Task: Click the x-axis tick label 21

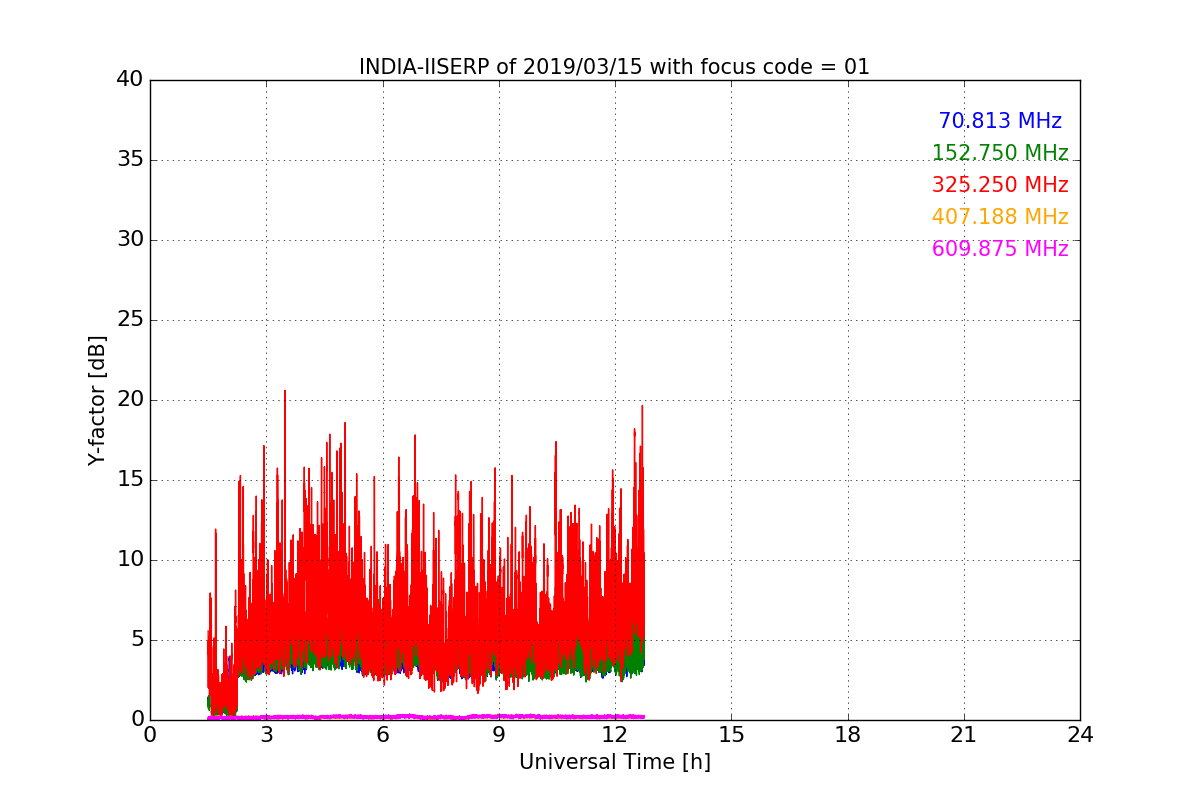Action: click(964, 734)
